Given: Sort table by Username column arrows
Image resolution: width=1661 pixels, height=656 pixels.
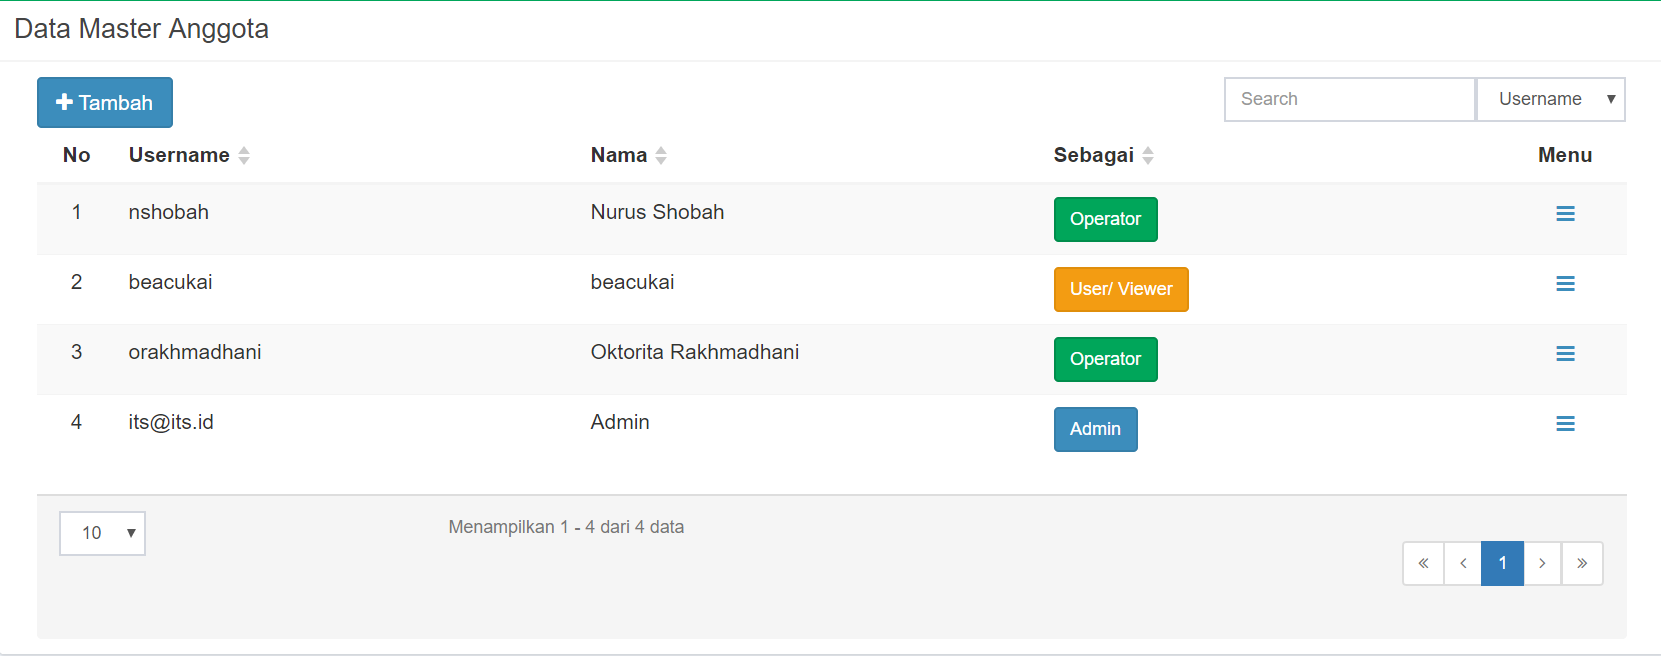Looking at the screenshot, I should tap(244, 156).
